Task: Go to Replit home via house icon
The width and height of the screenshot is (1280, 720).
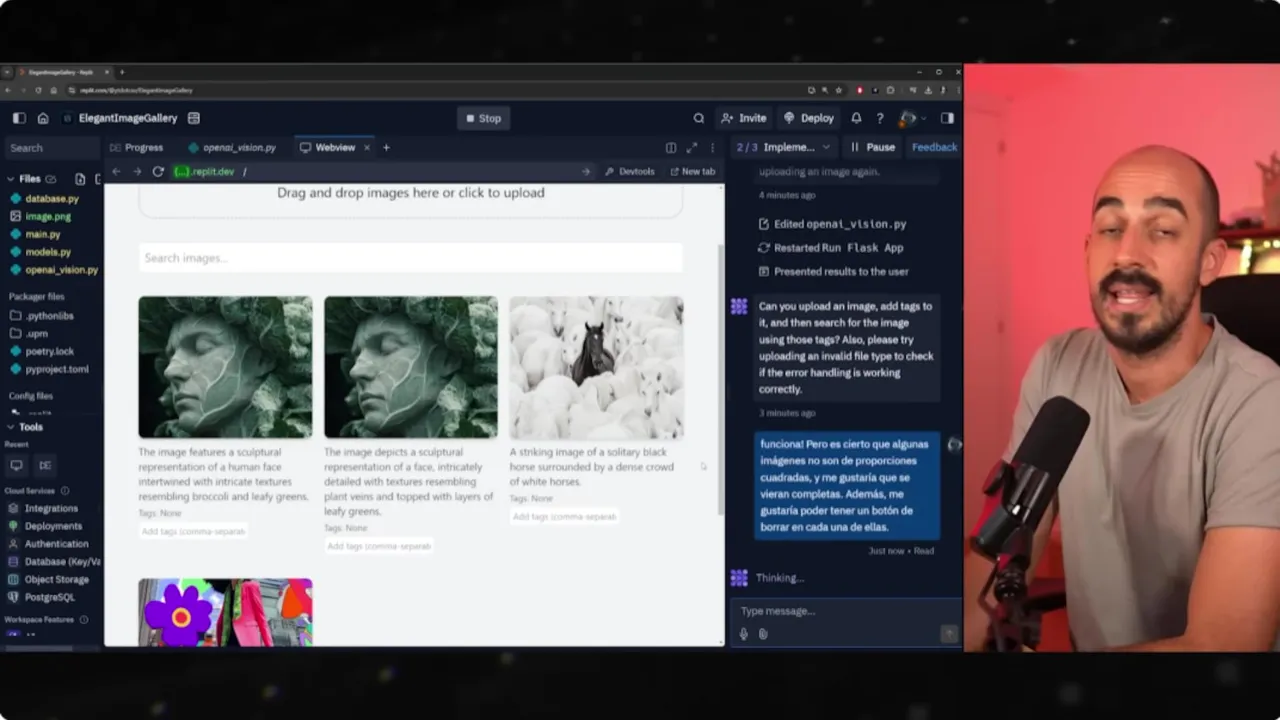Action: [x=43, y=118]
